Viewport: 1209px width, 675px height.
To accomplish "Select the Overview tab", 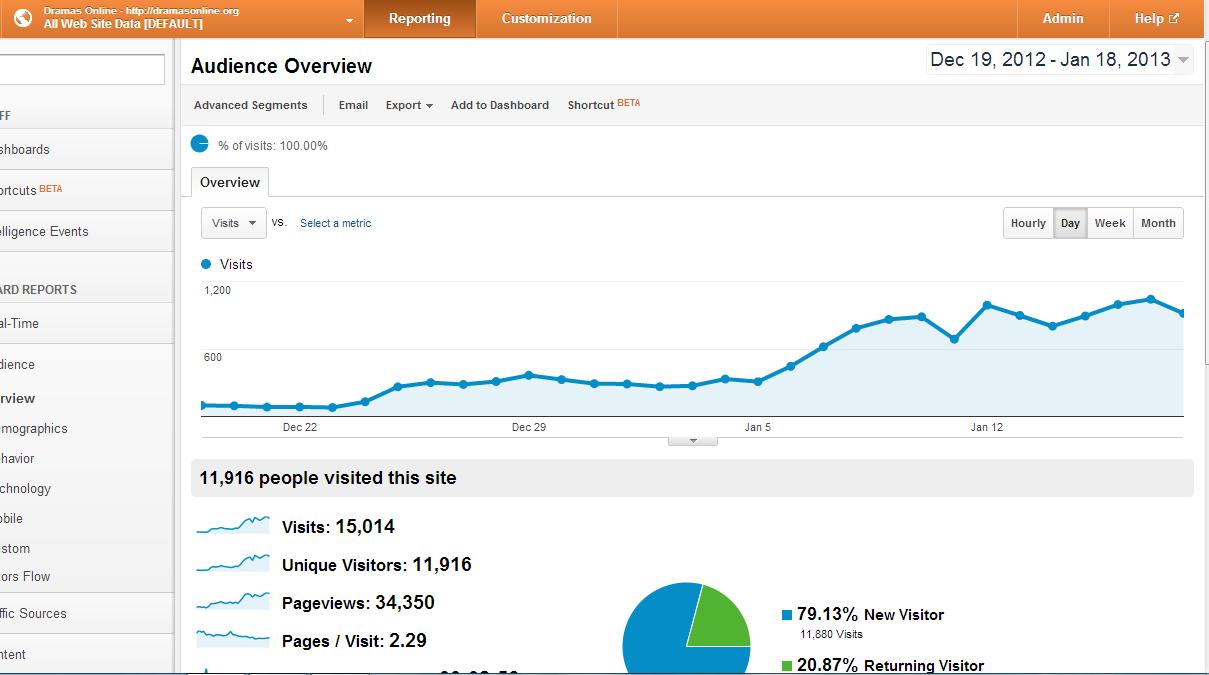I will [x=230, y=182].
